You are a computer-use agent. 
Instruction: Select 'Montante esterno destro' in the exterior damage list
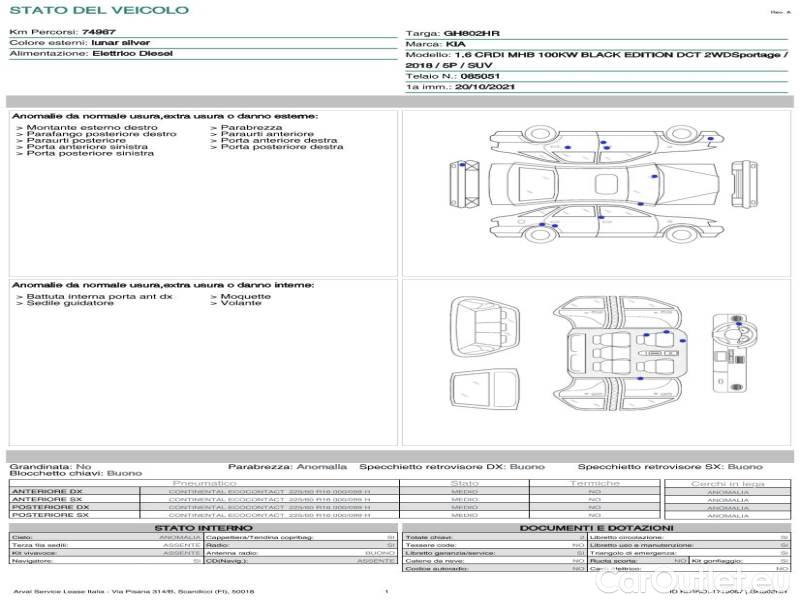pyautogui.click(x=92, y=128)
